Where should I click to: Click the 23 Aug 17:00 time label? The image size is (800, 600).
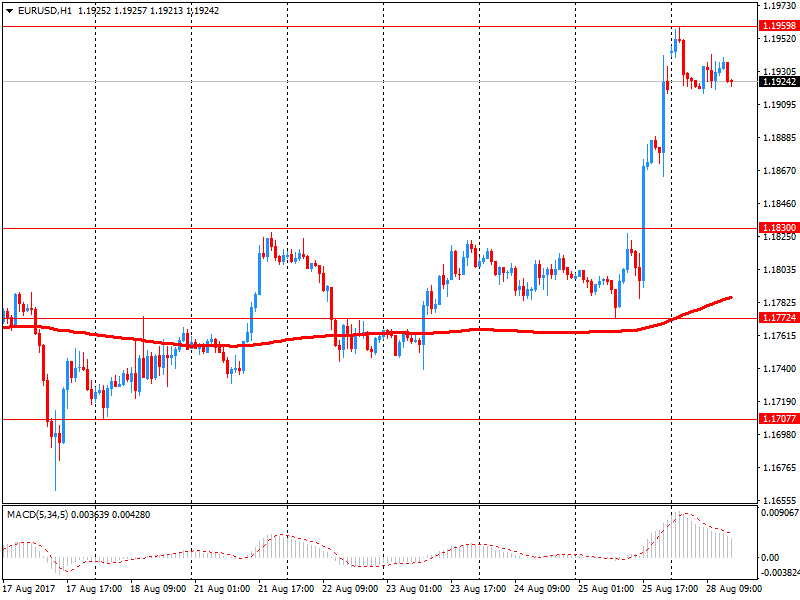point(478,589)
